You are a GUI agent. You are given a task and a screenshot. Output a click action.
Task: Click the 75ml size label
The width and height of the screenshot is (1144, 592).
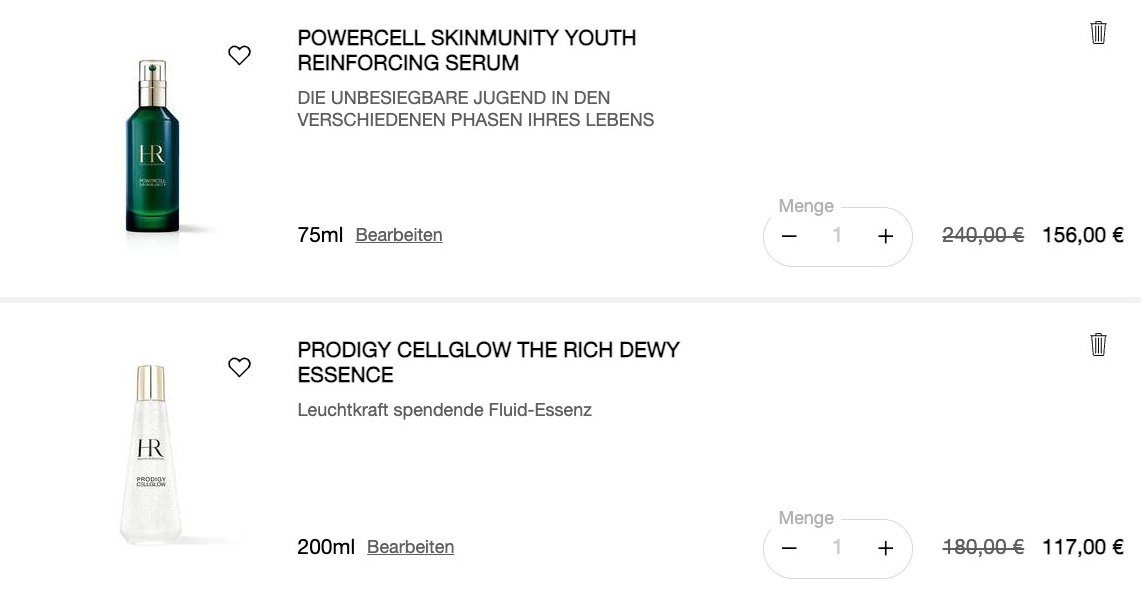[320, 235]
